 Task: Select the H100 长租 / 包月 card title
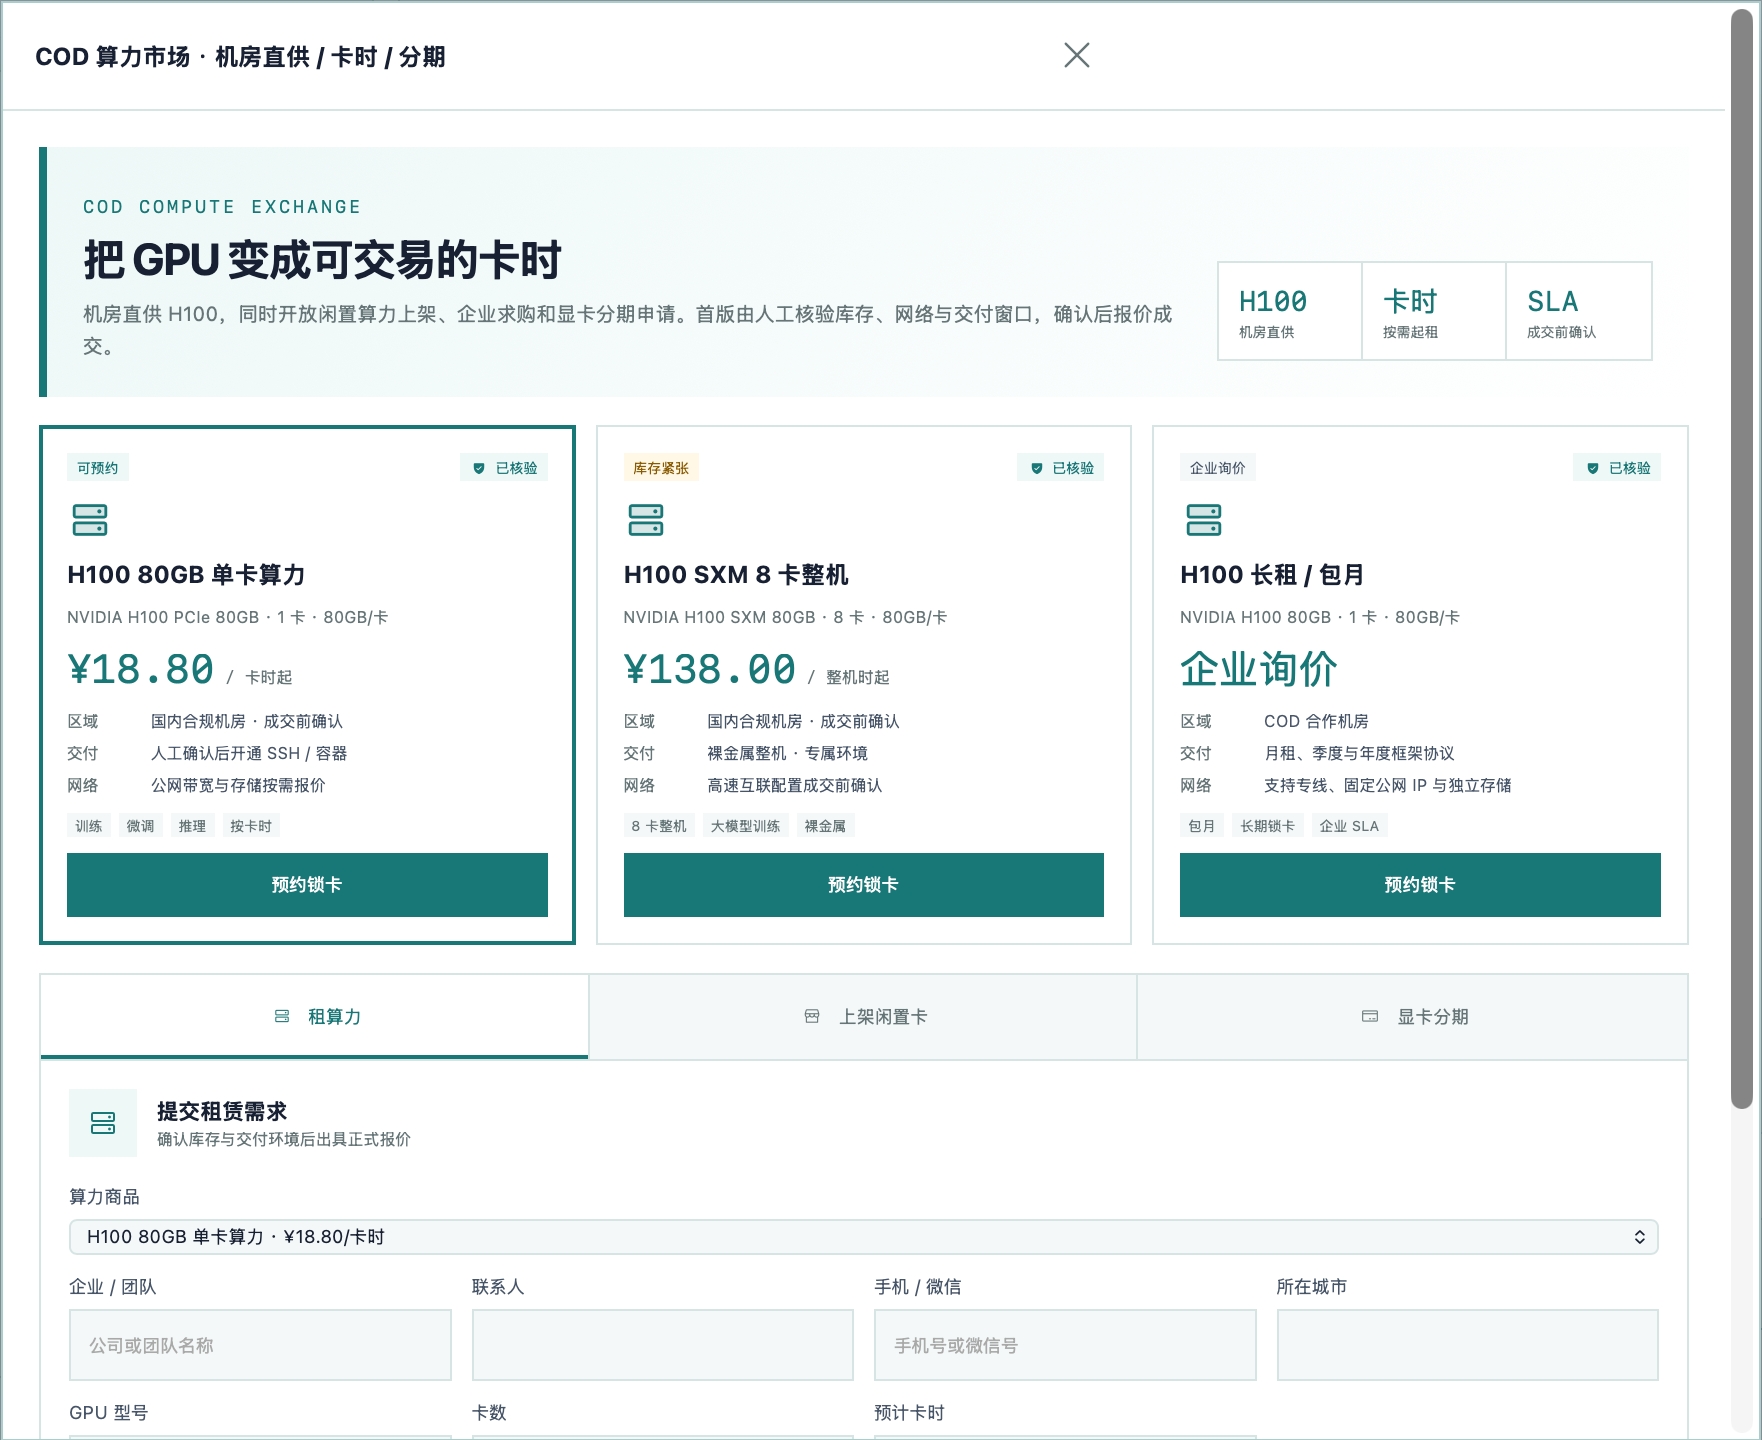[1272, 575]
